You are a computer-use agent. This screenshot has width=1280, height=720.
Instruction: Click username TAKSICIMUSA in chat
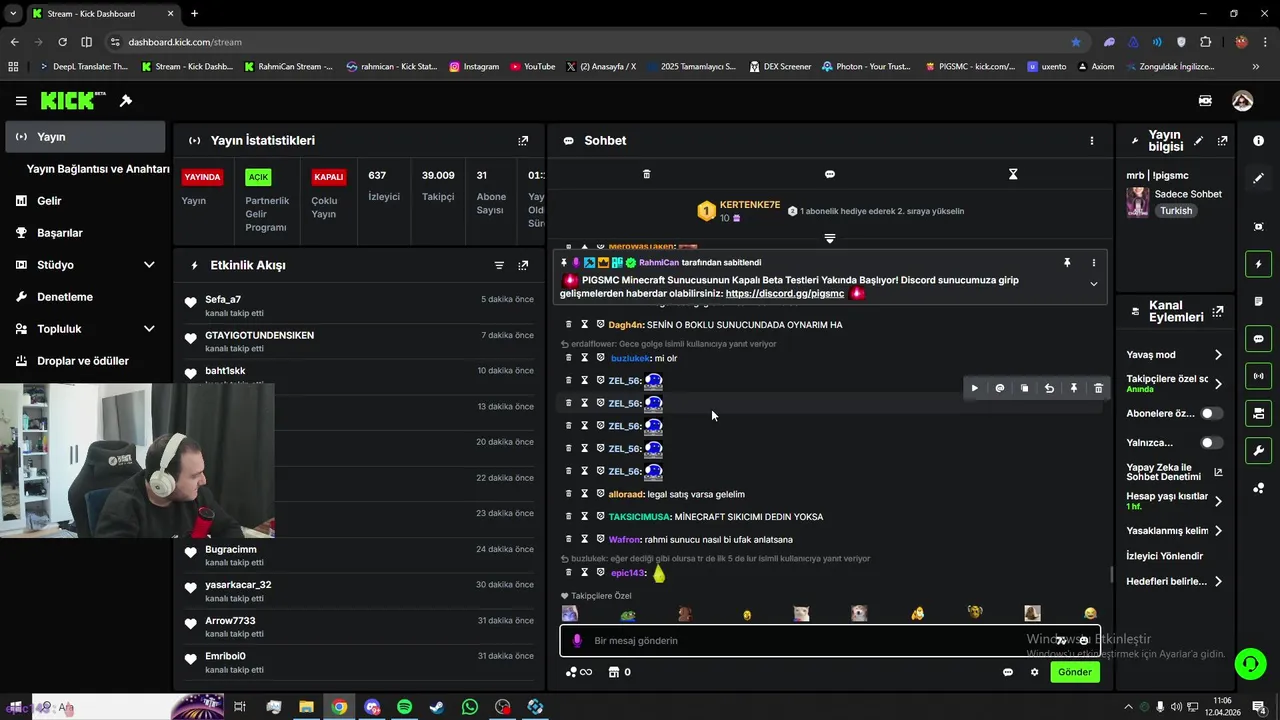click(x=639, y=517)
